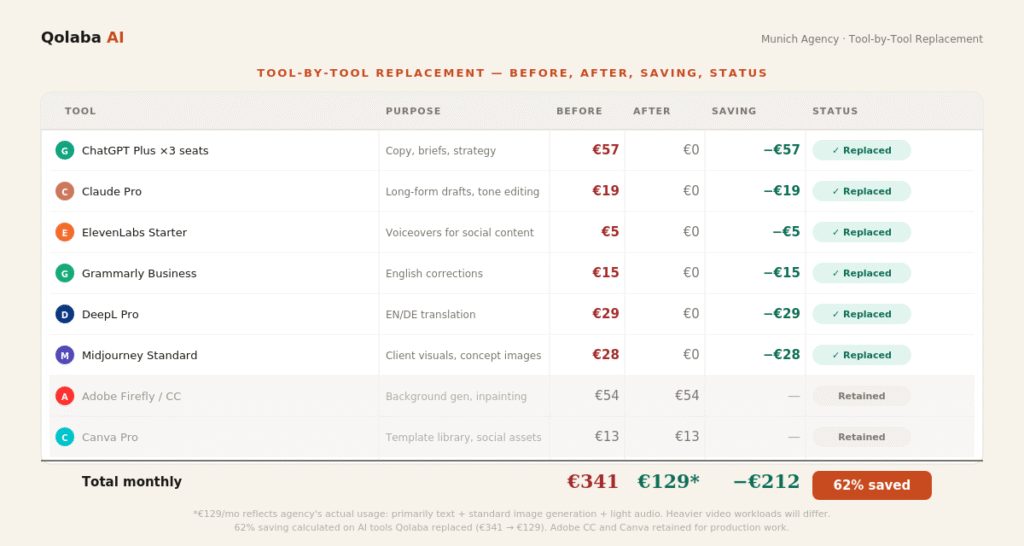The width and height of the screenshot is (1024, 546).
Task: Click the Retained badge for Canva Pro
Action: pos(861,437)
